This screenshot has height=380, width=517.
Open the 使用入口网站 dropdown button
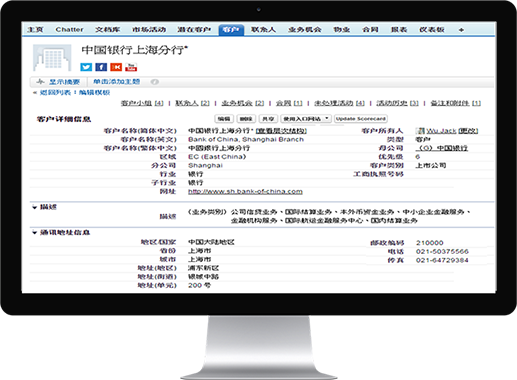tap(306, 119)
